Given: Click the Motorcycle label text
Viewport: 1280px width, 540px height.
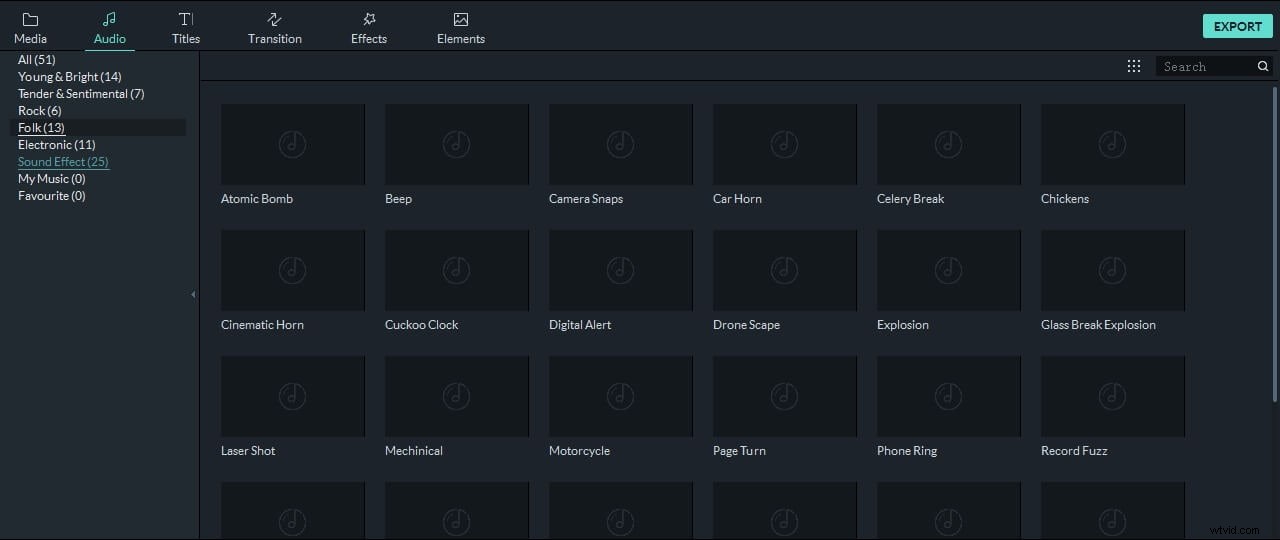Looking at the screenshot, I should coord(579,451).
